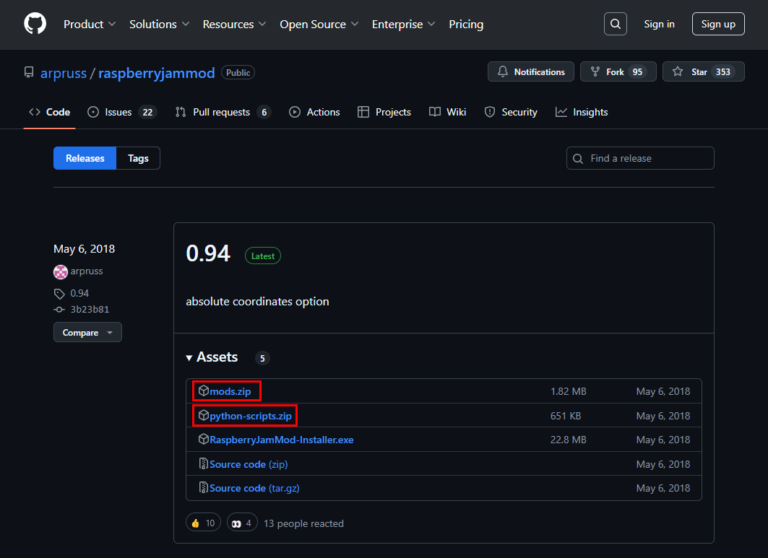Click the Sign up button
Image resolution: width=768 pixels, height=558 pixels.
(718, 24)
